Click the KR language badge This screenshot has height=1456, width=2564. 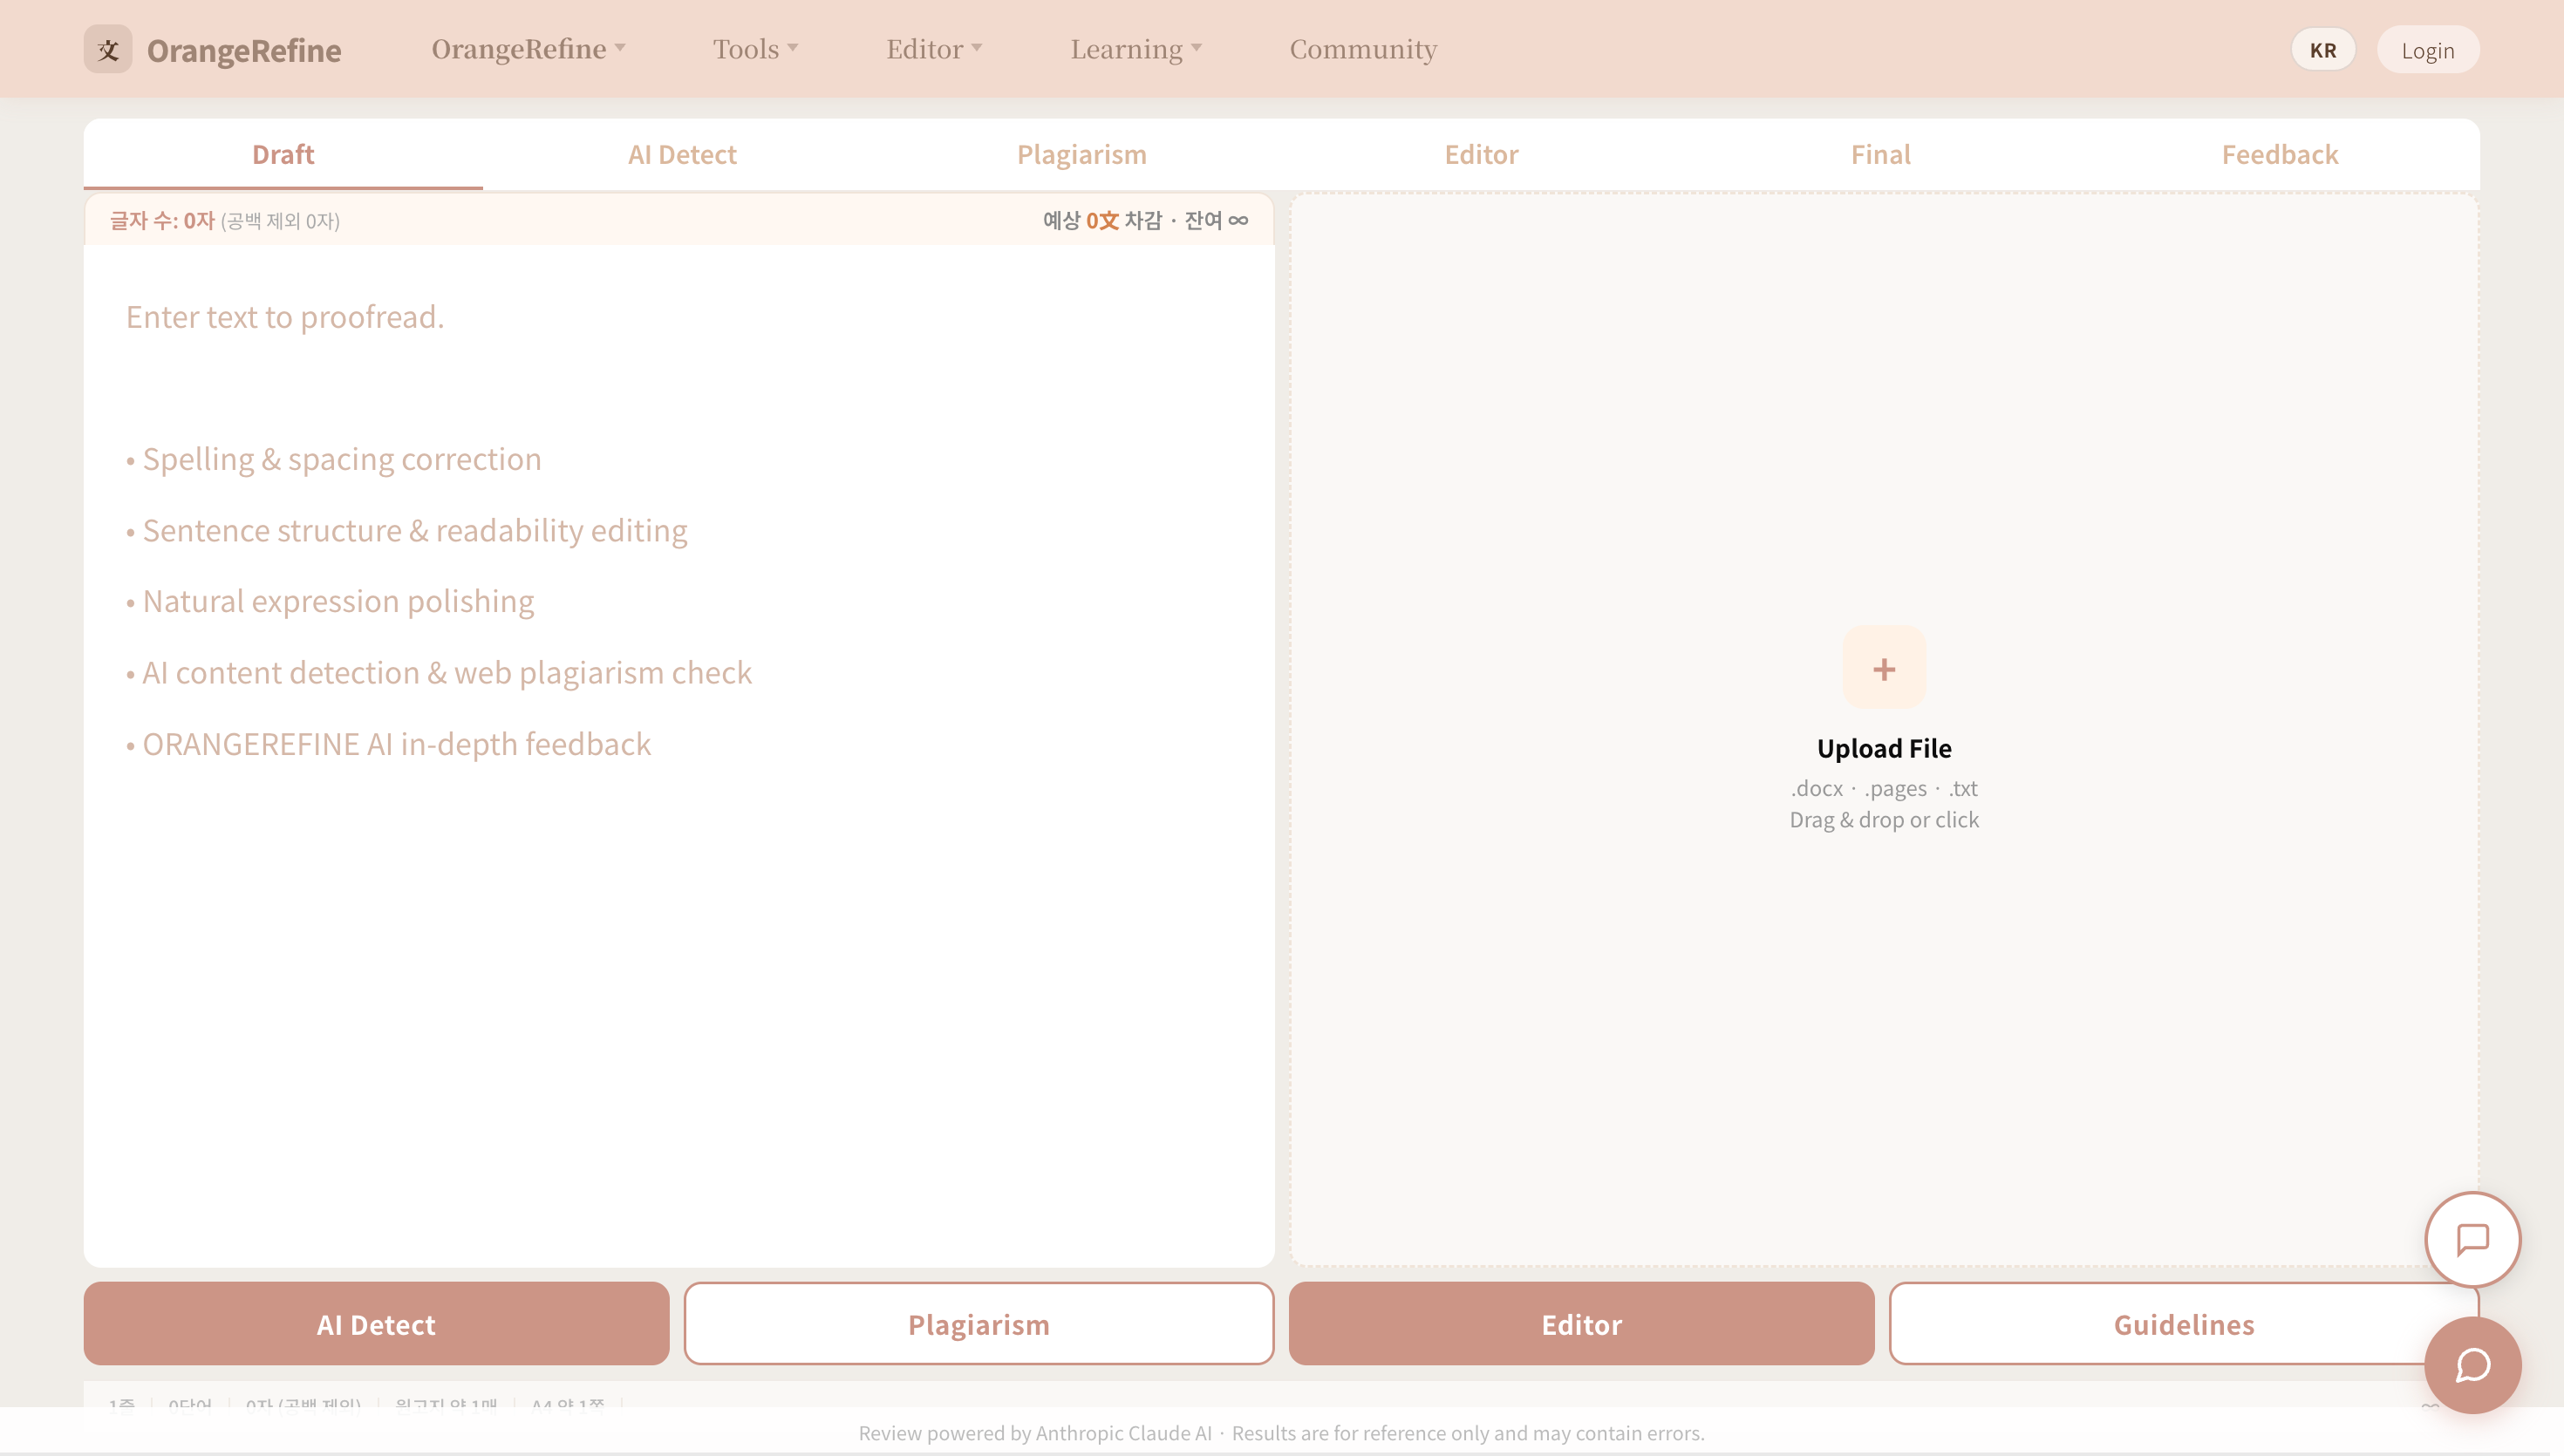point(2322,49)
